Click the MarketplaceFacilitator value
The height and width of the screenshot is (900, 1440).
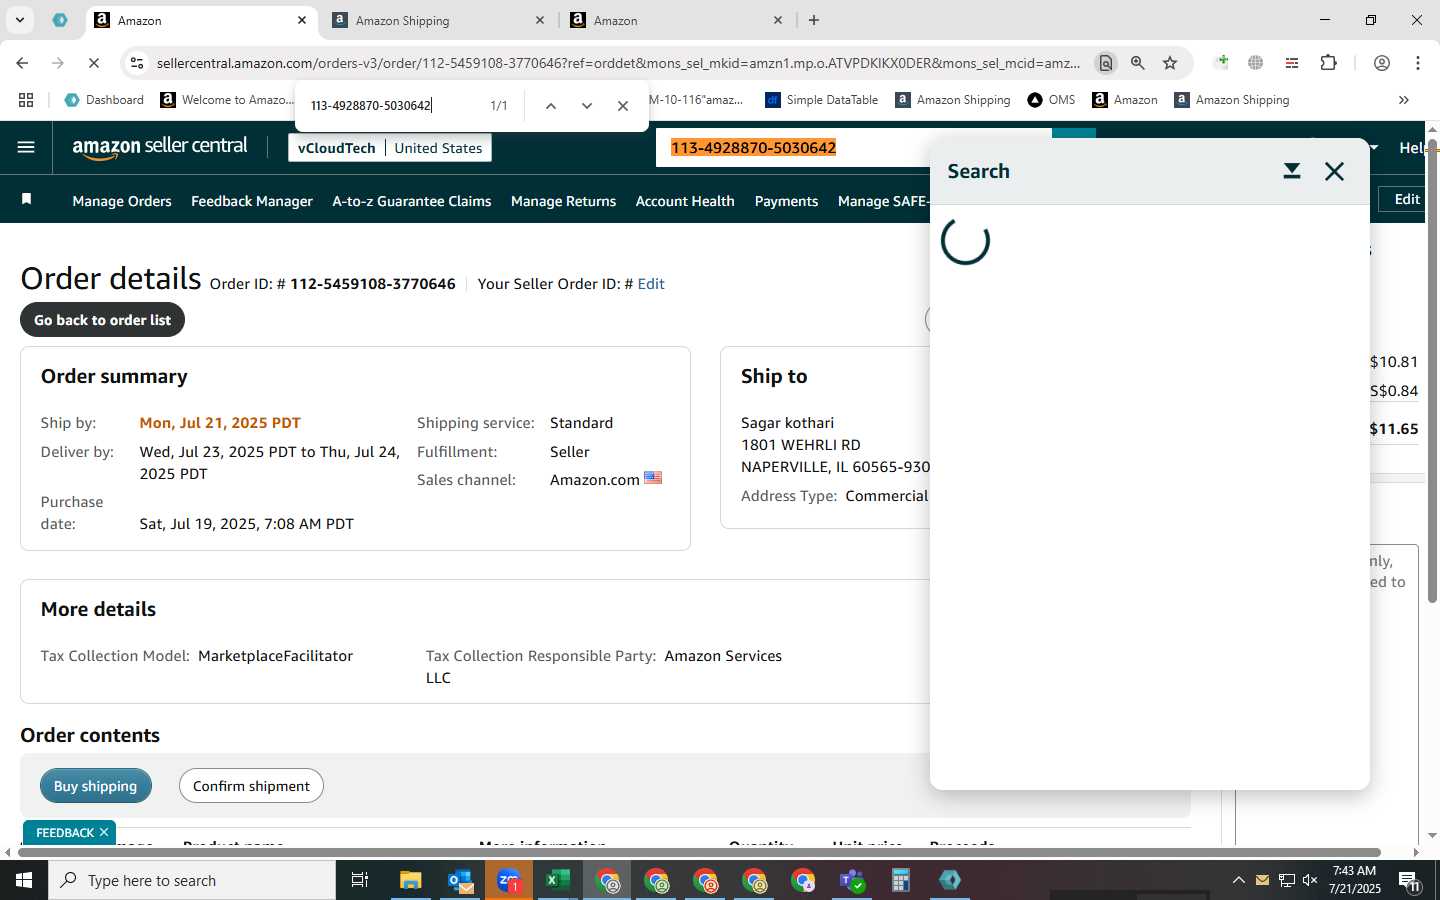tap(275, 656)
